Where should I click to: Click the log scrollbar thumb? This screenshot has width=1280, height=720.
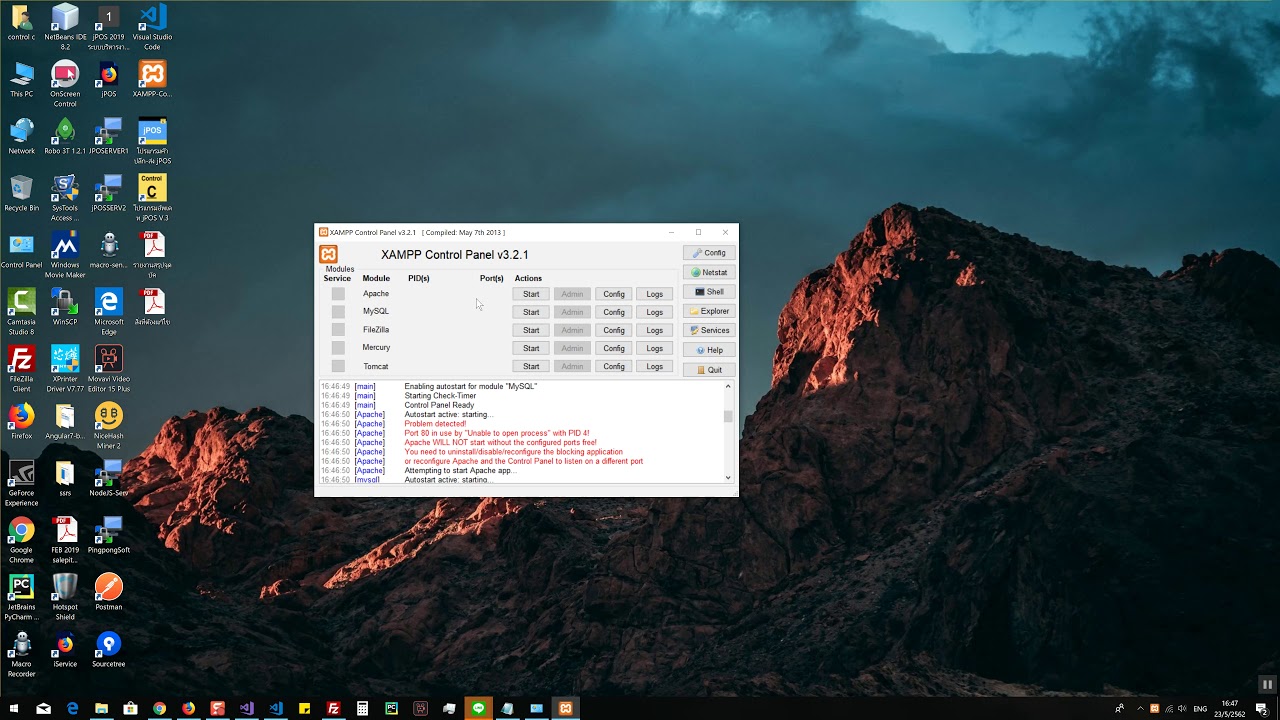728,416
